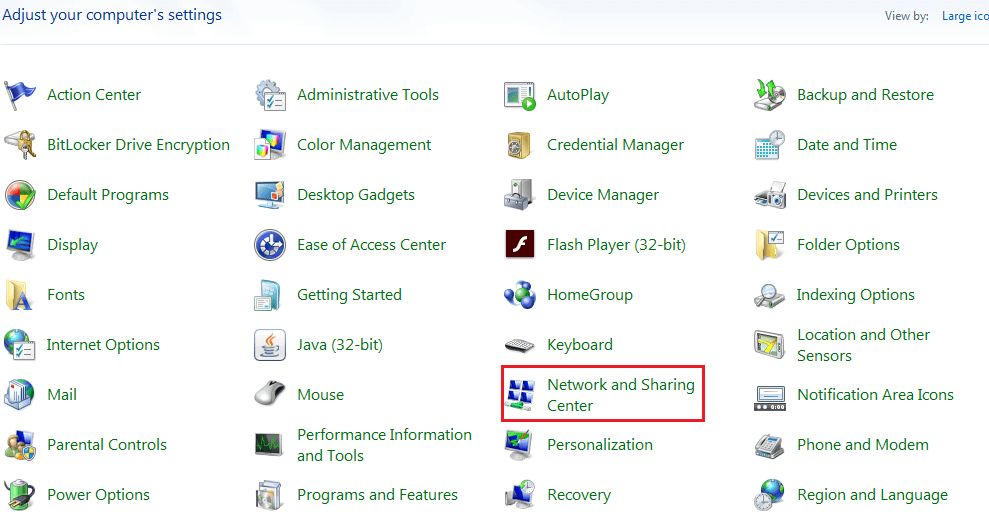
Task: Open the Network and Sharing Center link
Action: pyautogui.click(x=621, y=395)
